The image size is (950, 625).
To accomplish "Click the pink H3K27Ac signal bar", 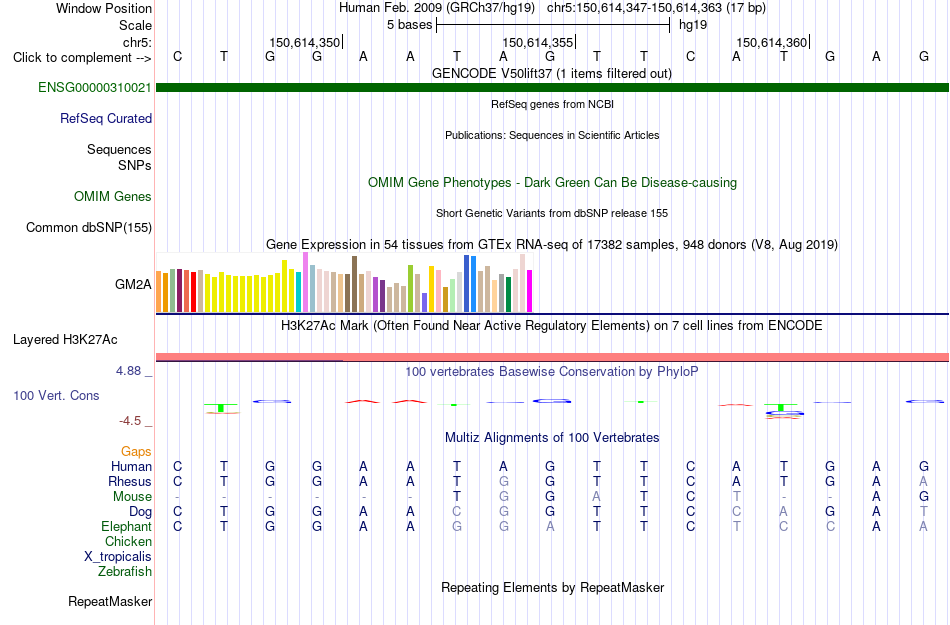I will click(x=553, y=357).
